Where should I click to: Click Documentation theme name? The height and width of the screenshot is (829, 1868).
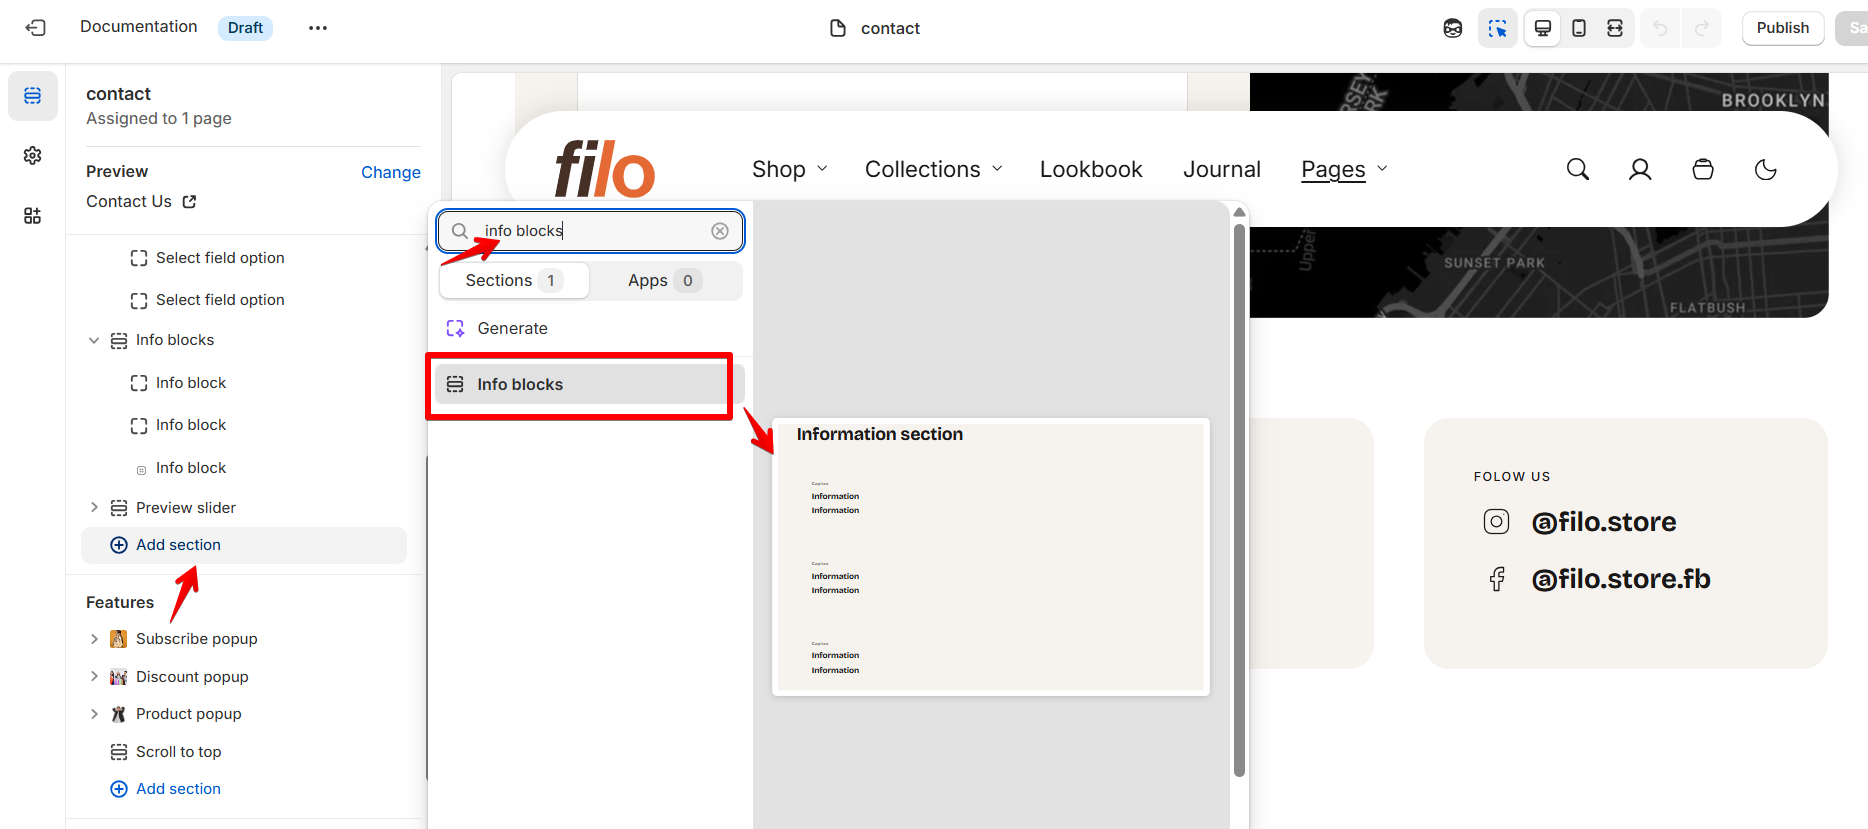tap(139, 27)
